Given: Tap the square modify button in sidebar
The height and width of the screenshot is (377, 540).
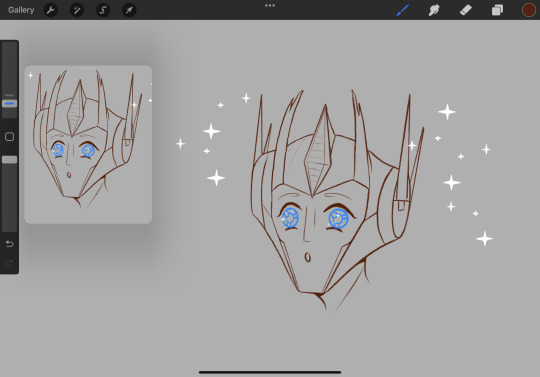Looking at the screenshot, I should point(9,137).
